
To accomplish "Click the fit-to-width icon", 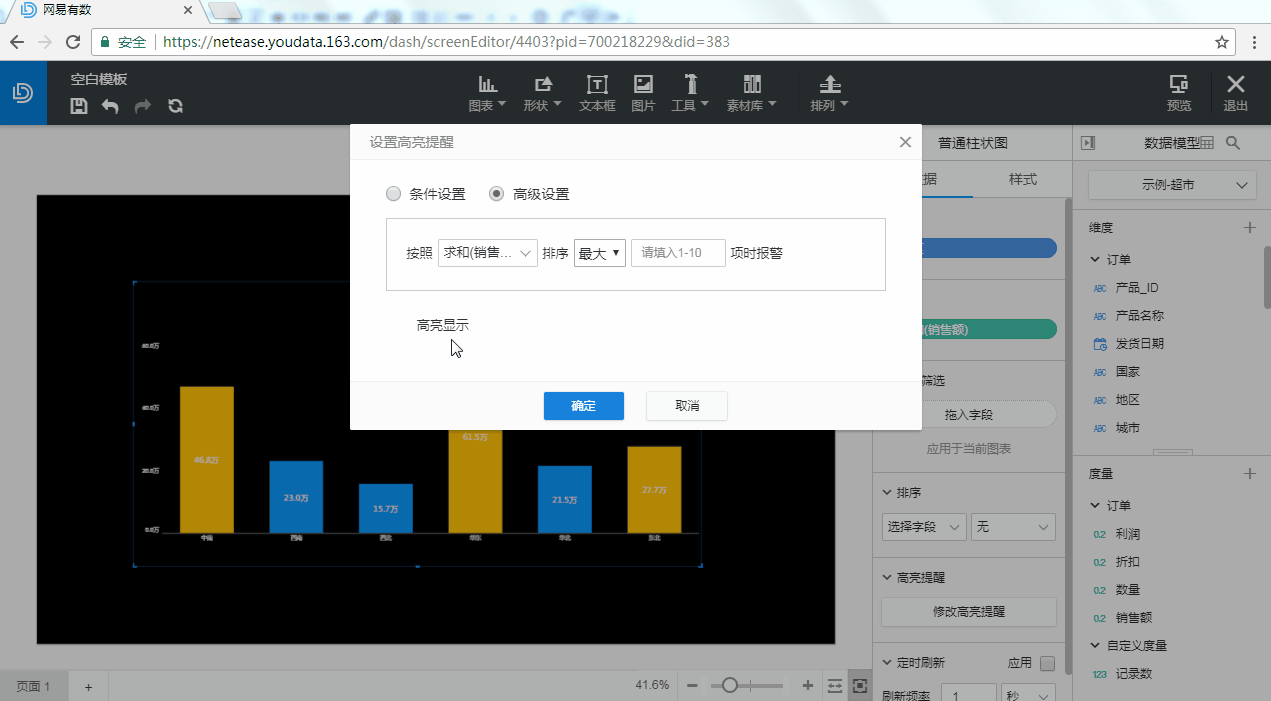I will [x=835, y=685].
